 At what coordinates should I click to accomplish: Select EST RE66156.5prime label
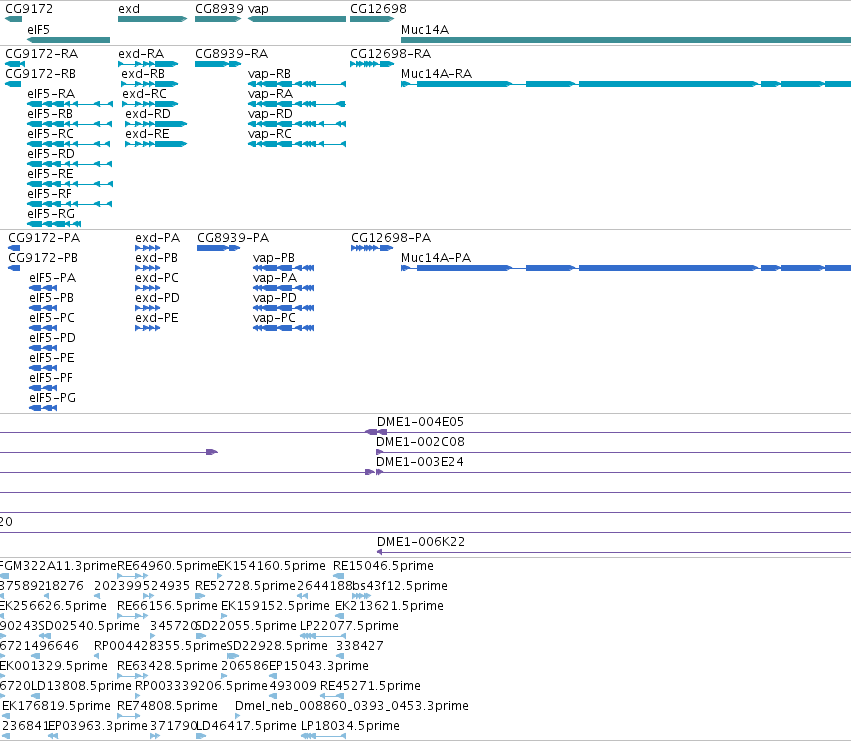point(167,606)
